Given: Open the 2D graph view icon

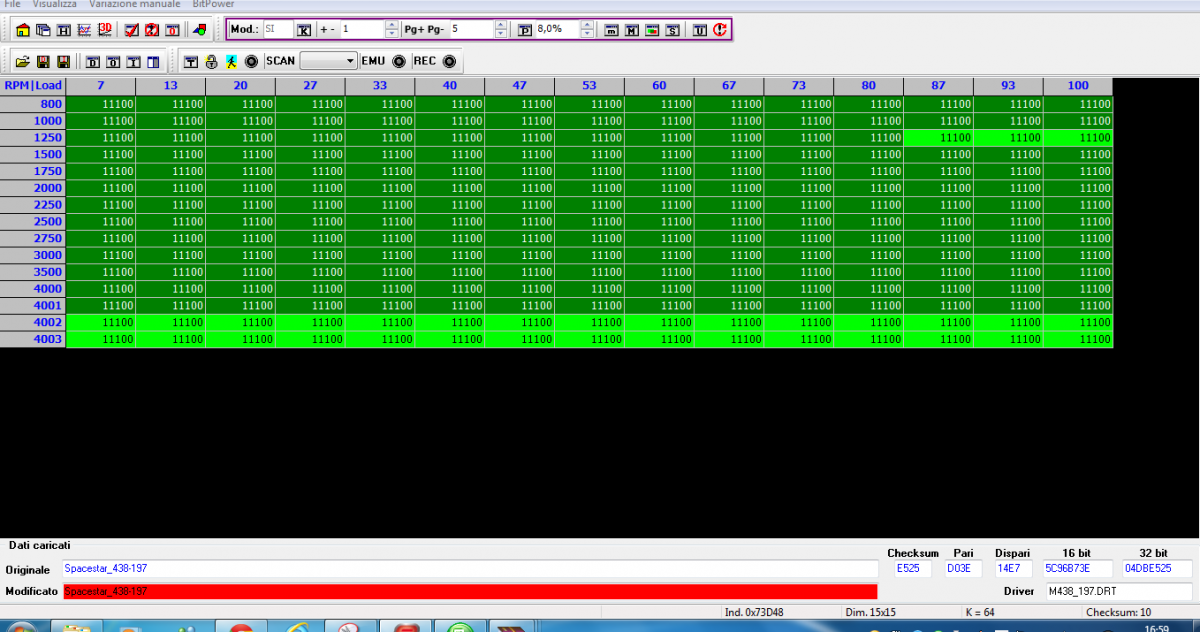Looking at the screenshot, I should (84, 30).
